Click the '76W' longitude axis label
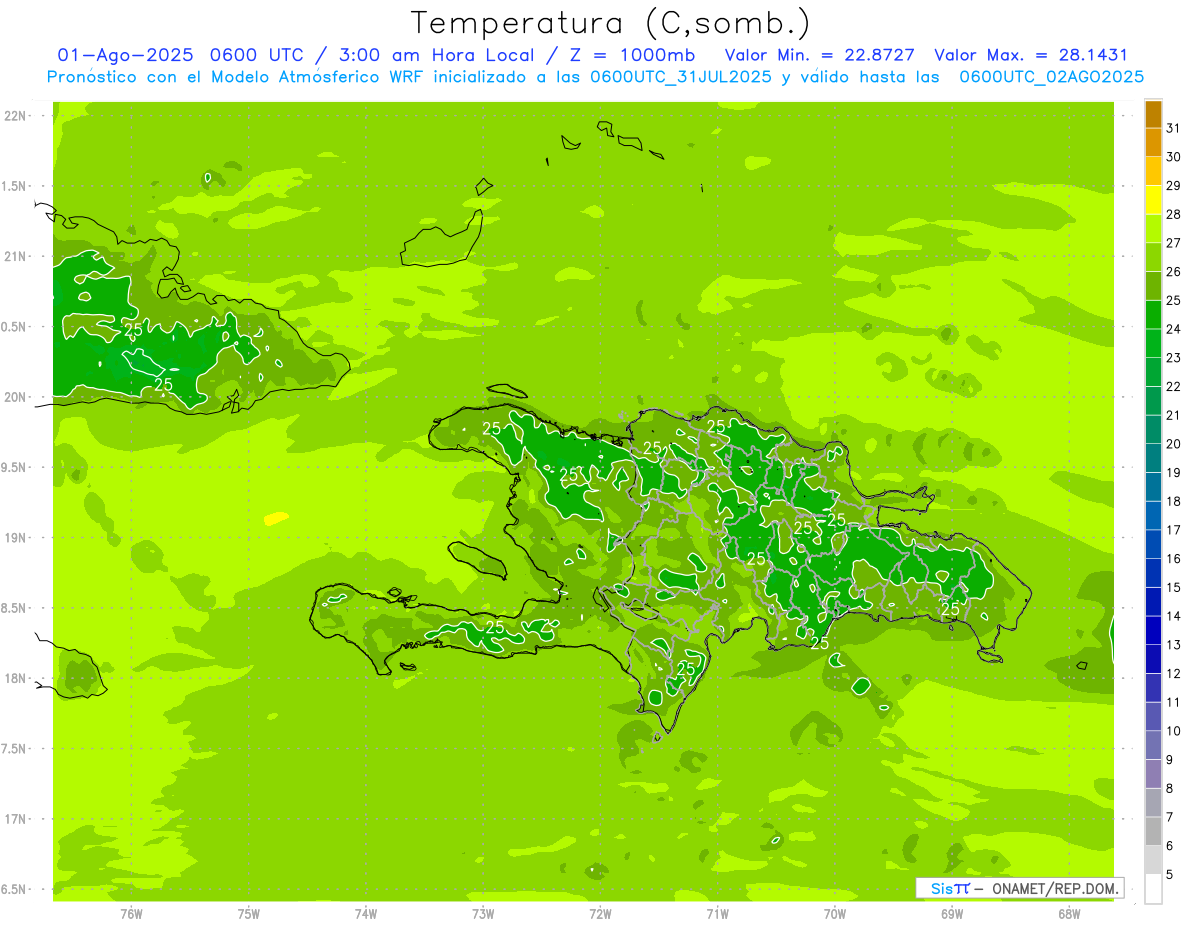 click(x=131, y=914)
